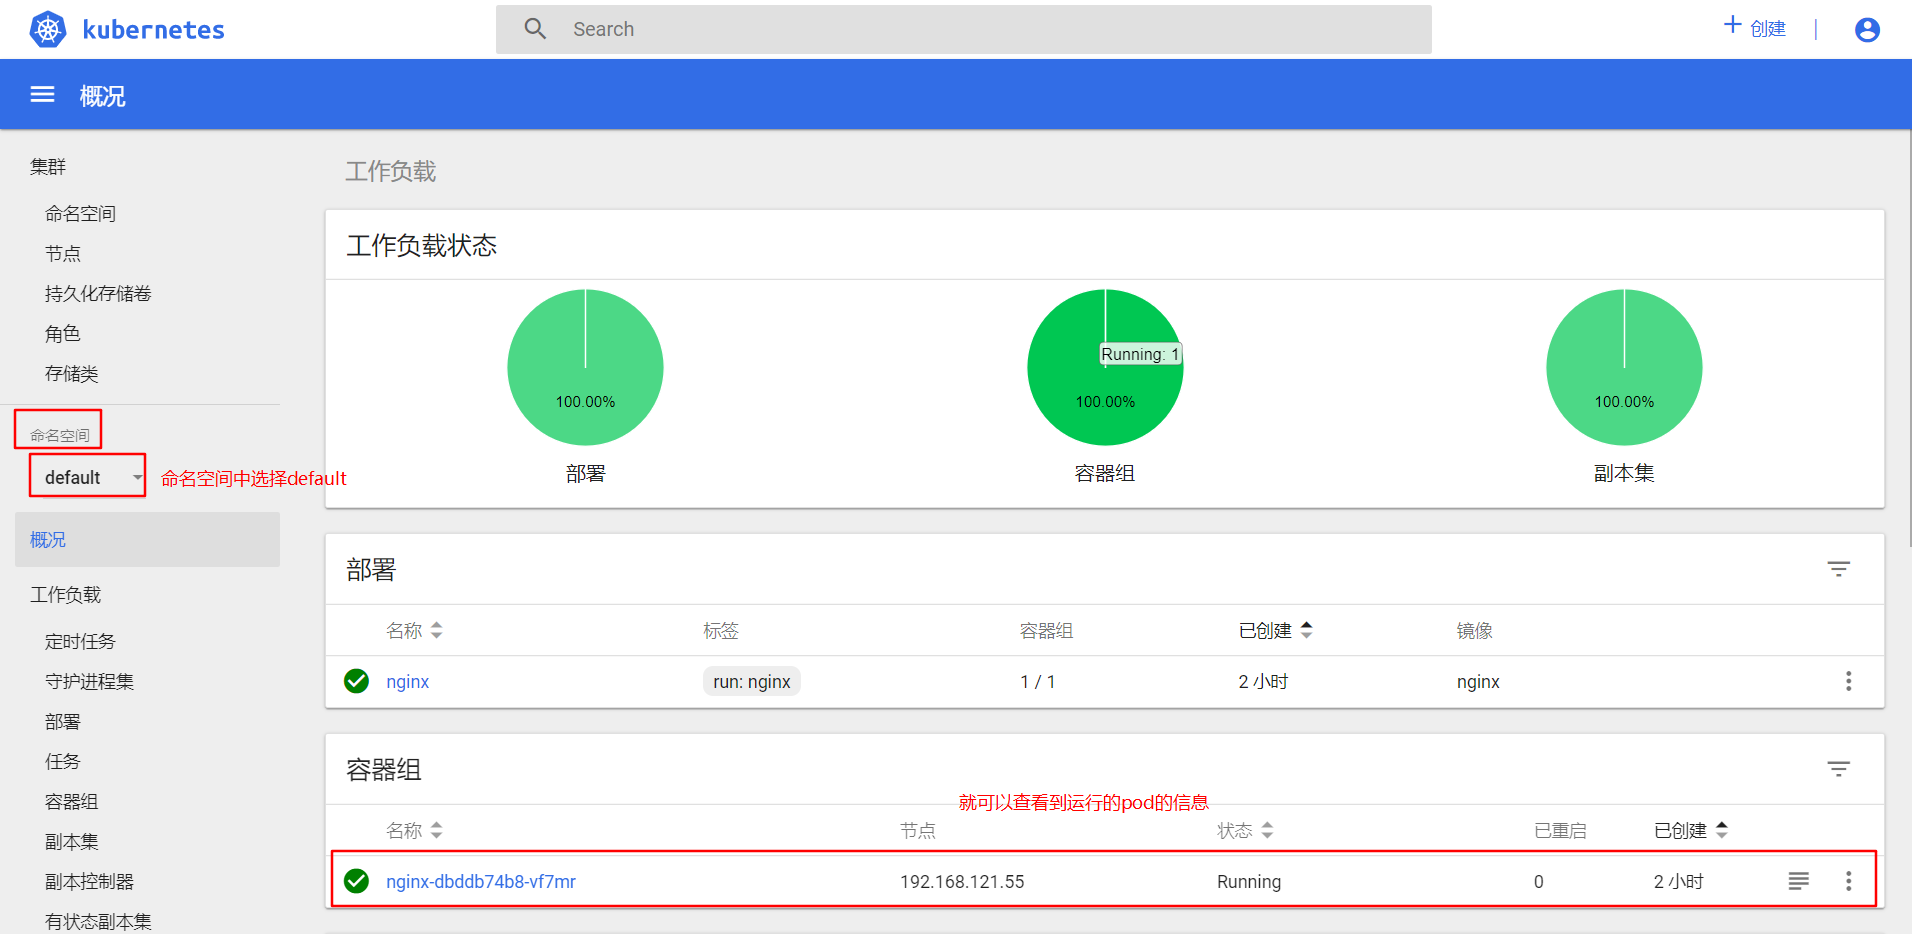
Task: Click the run: nginx label chip
Action: (752, 681)
